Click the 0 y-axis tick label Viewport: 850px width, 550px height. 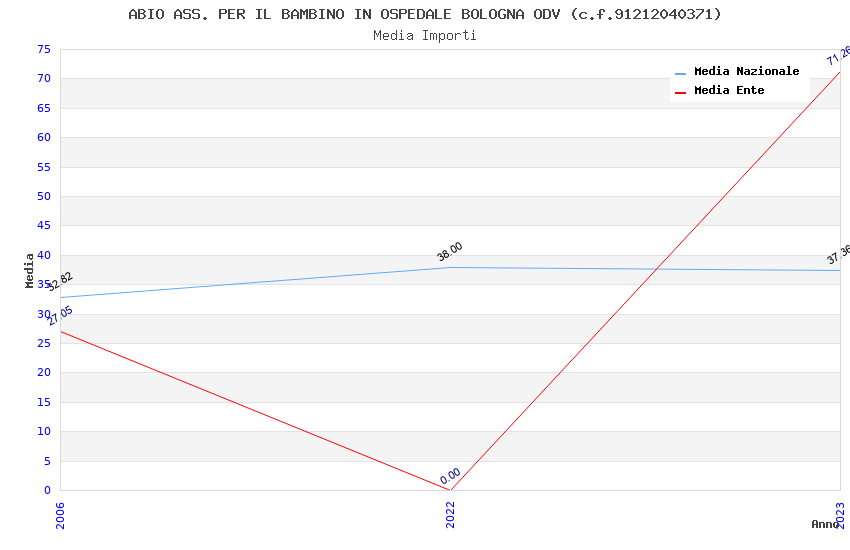click(x=47, y=490)
